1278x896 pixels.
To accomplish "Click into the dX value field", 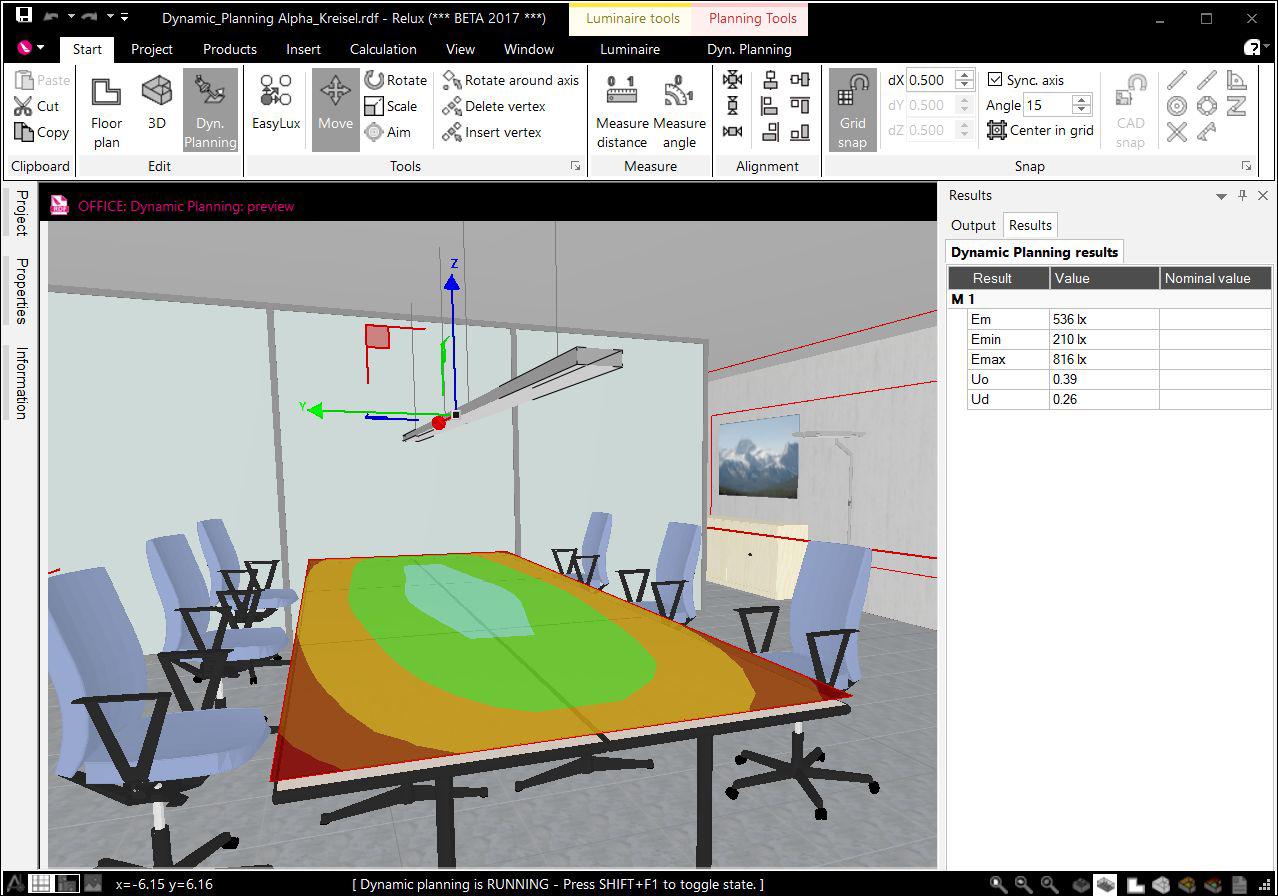I will (x=930, y=80).
